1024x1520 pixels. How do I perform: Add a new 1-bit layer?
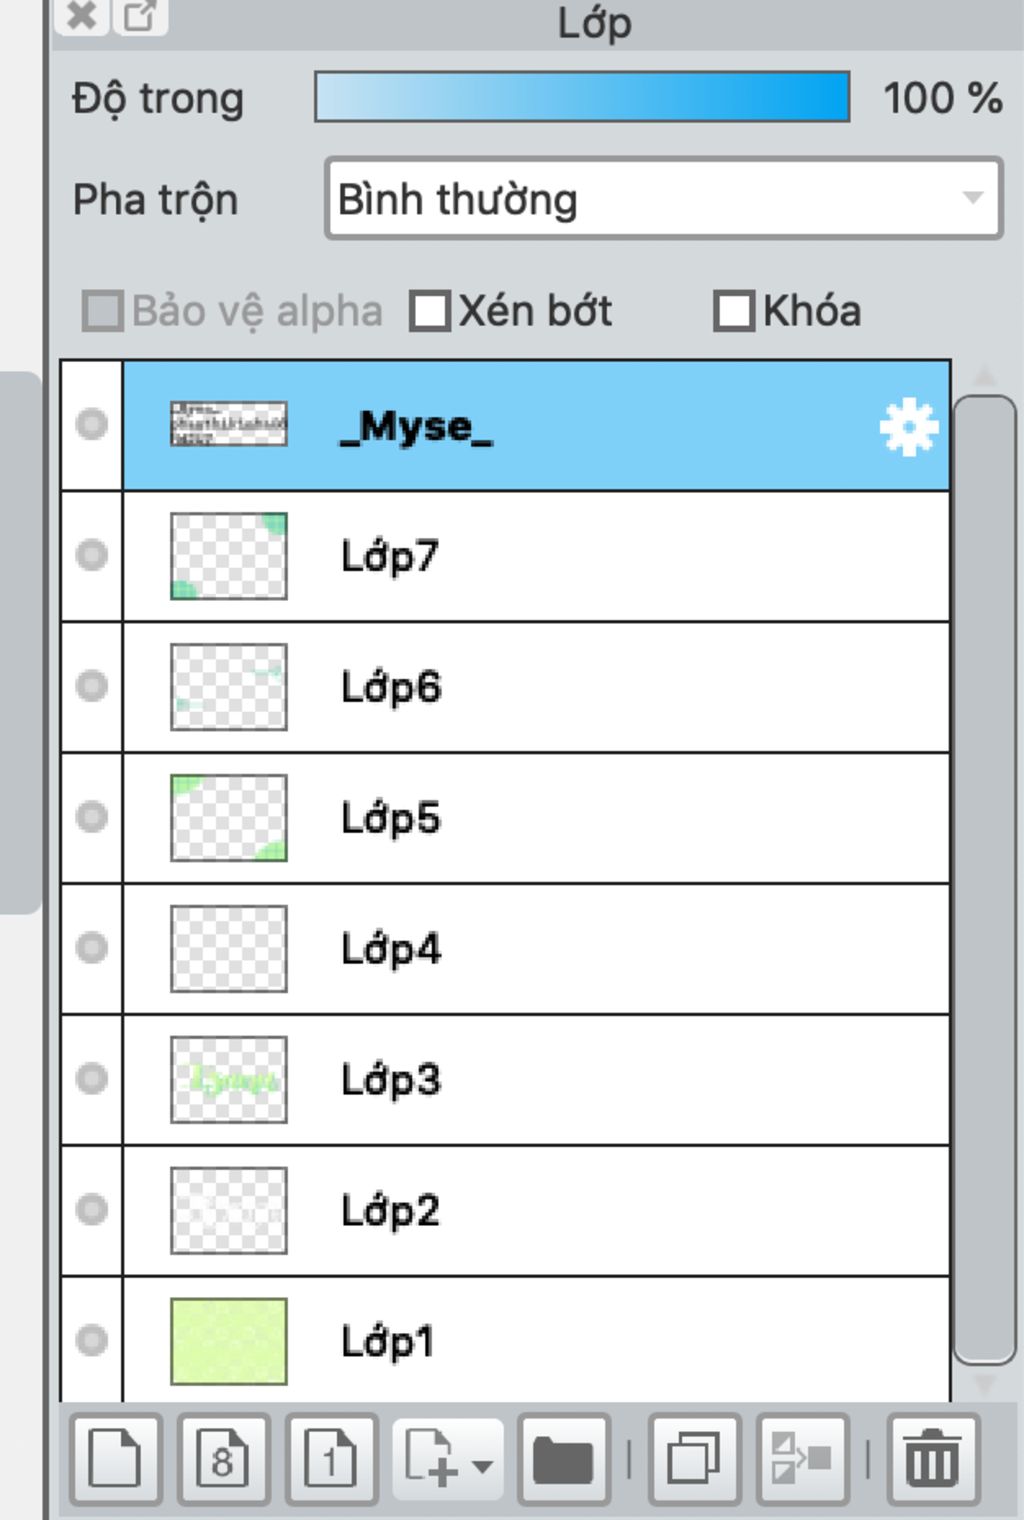(x=331, y=1459)
